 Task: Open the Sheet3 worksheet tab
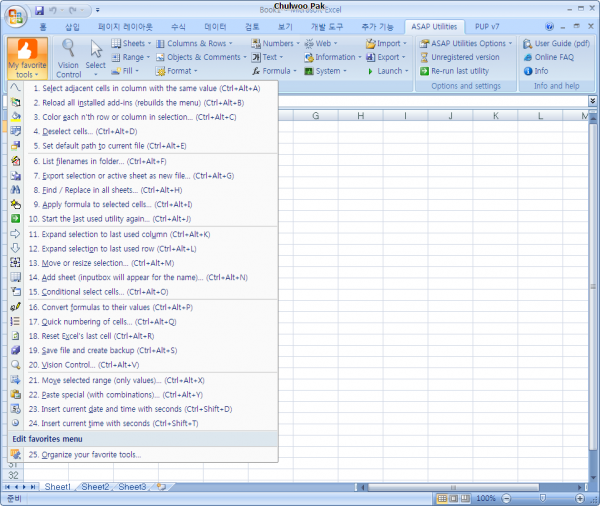point(132,487)
